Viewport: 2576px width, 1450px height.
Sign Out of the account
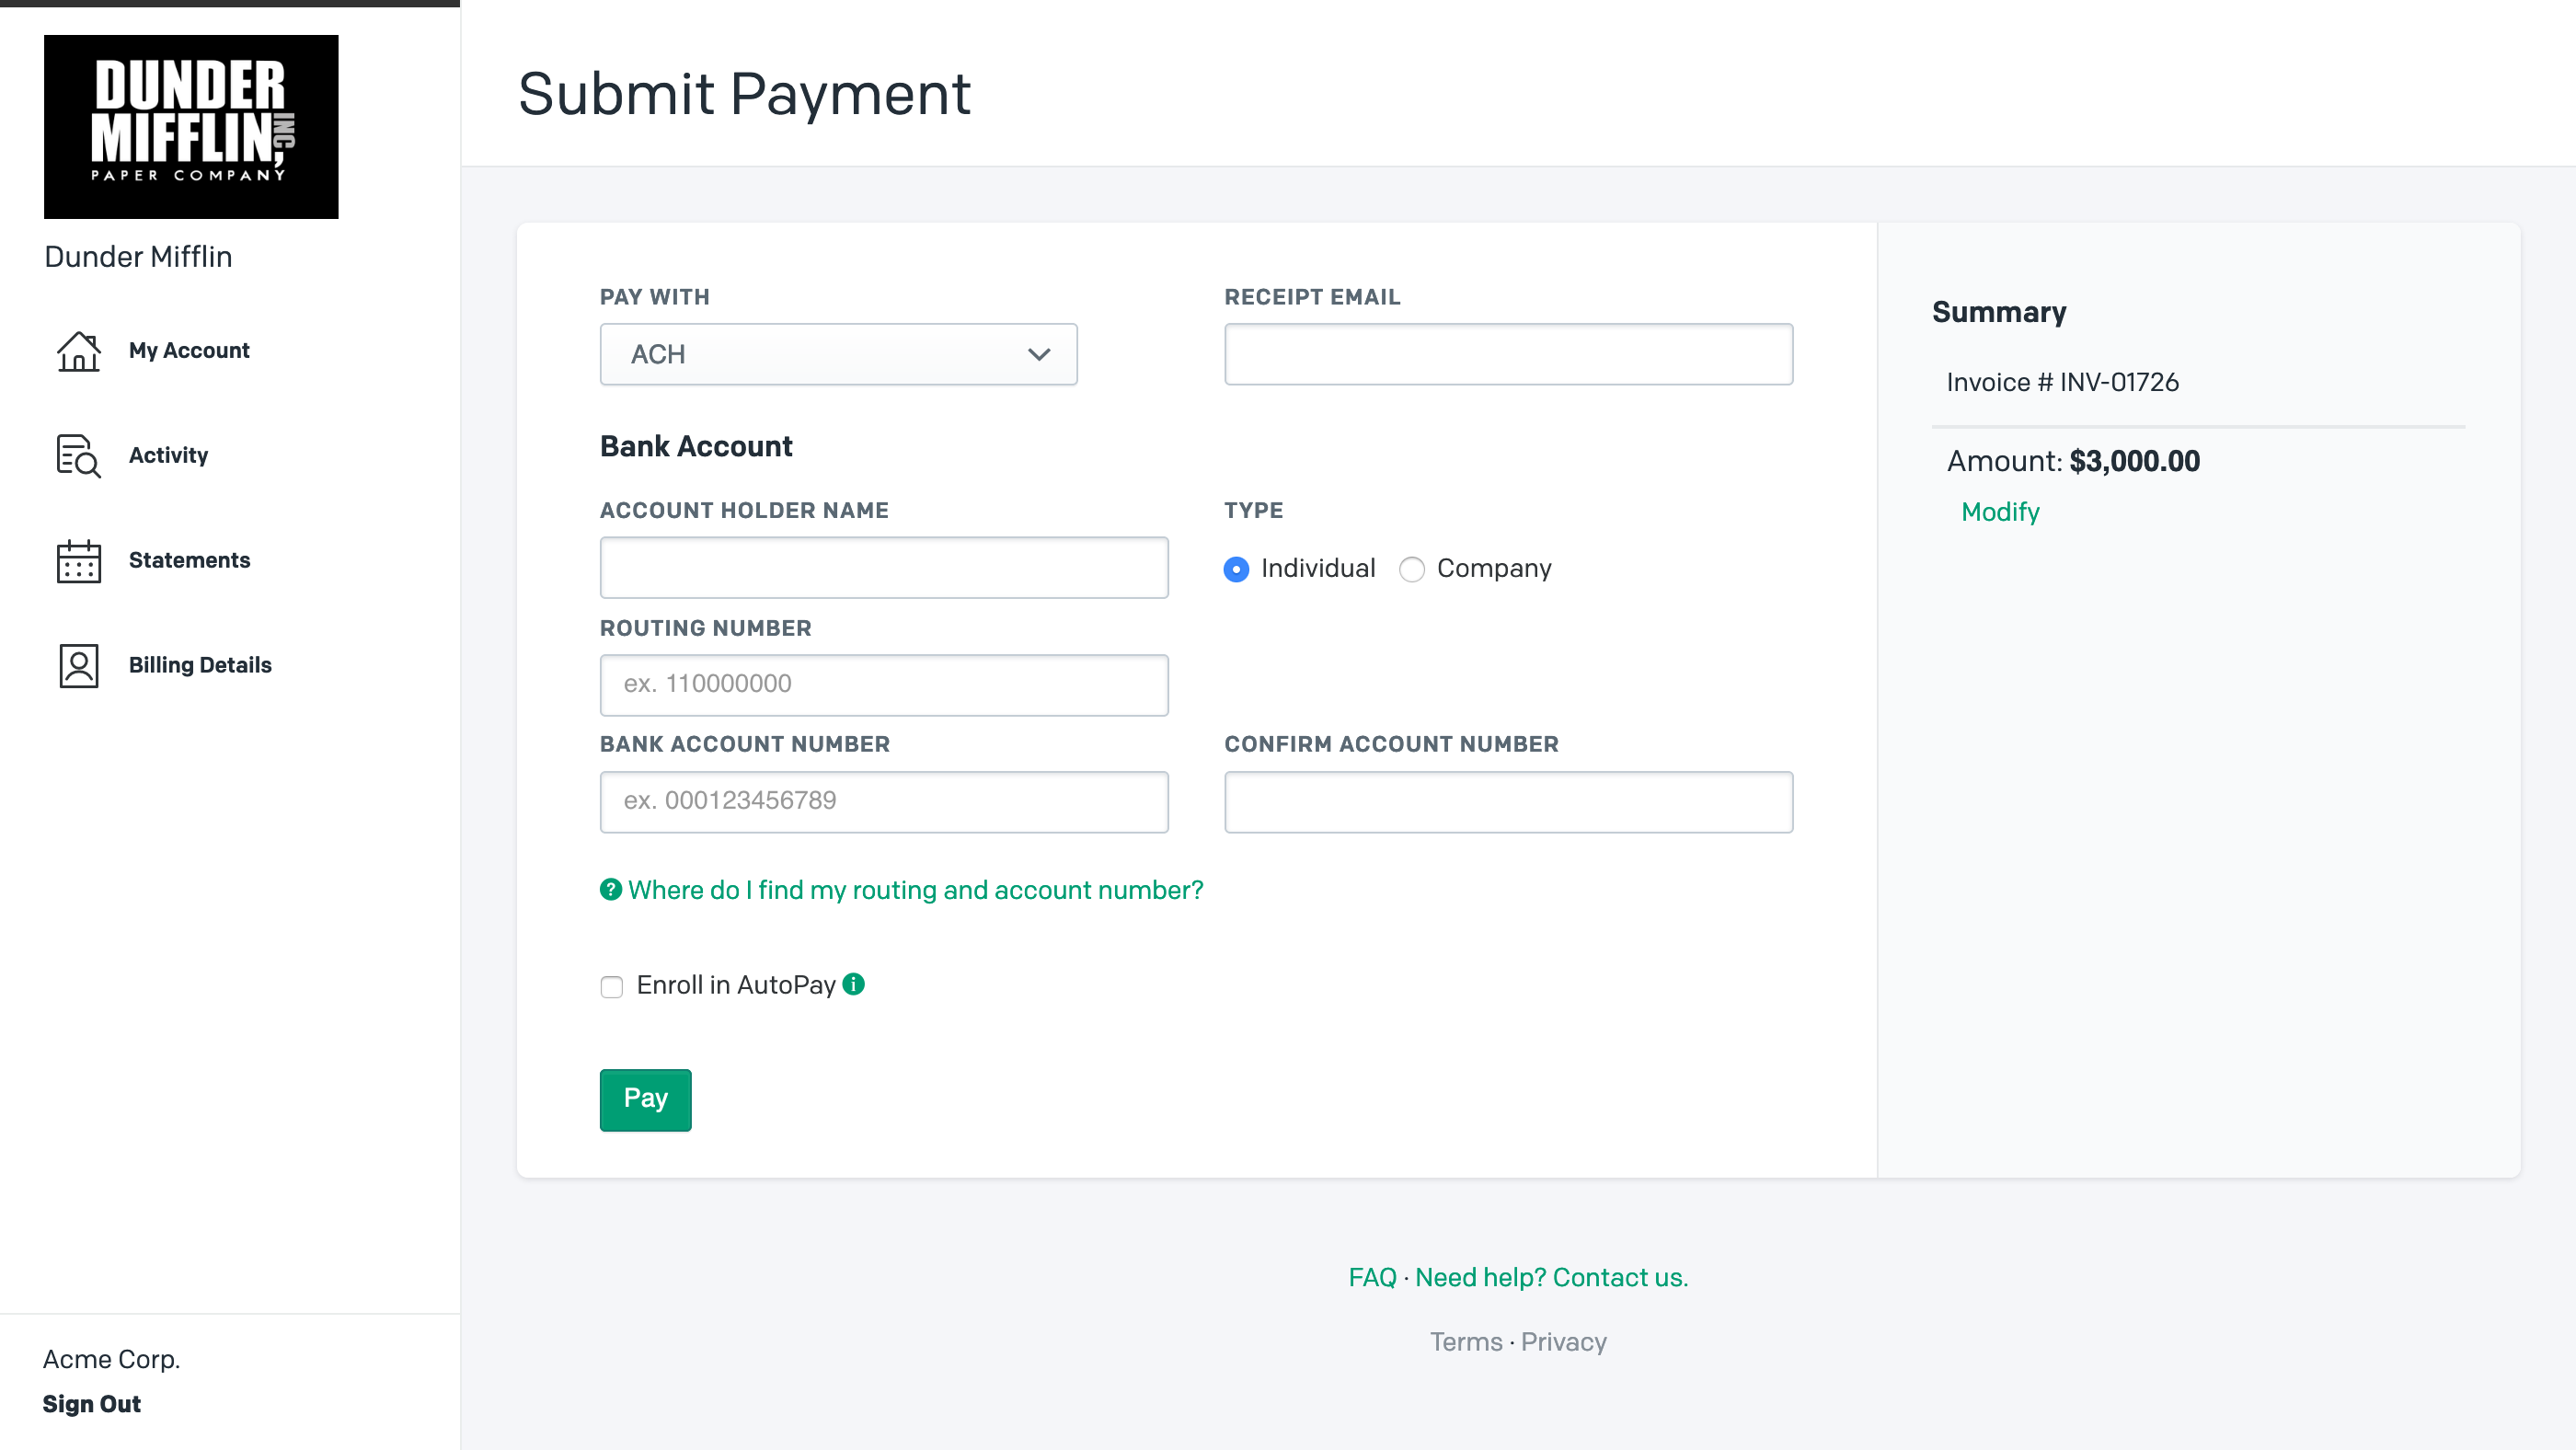coord(92,1404)
